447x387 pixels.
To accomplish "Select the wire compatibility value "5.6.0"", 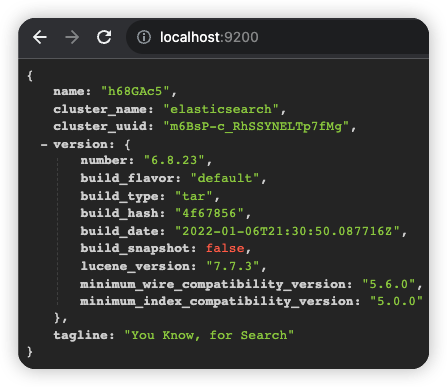I will coord(389,284).
